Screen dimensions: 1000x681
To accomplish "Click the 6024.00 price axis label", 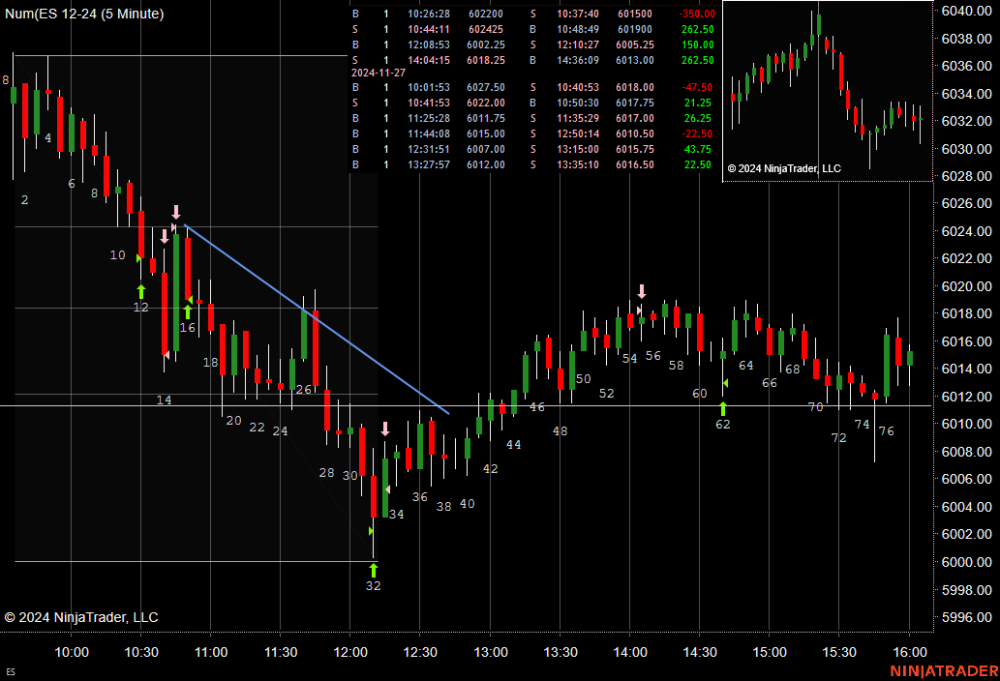I will pos(966,231).
